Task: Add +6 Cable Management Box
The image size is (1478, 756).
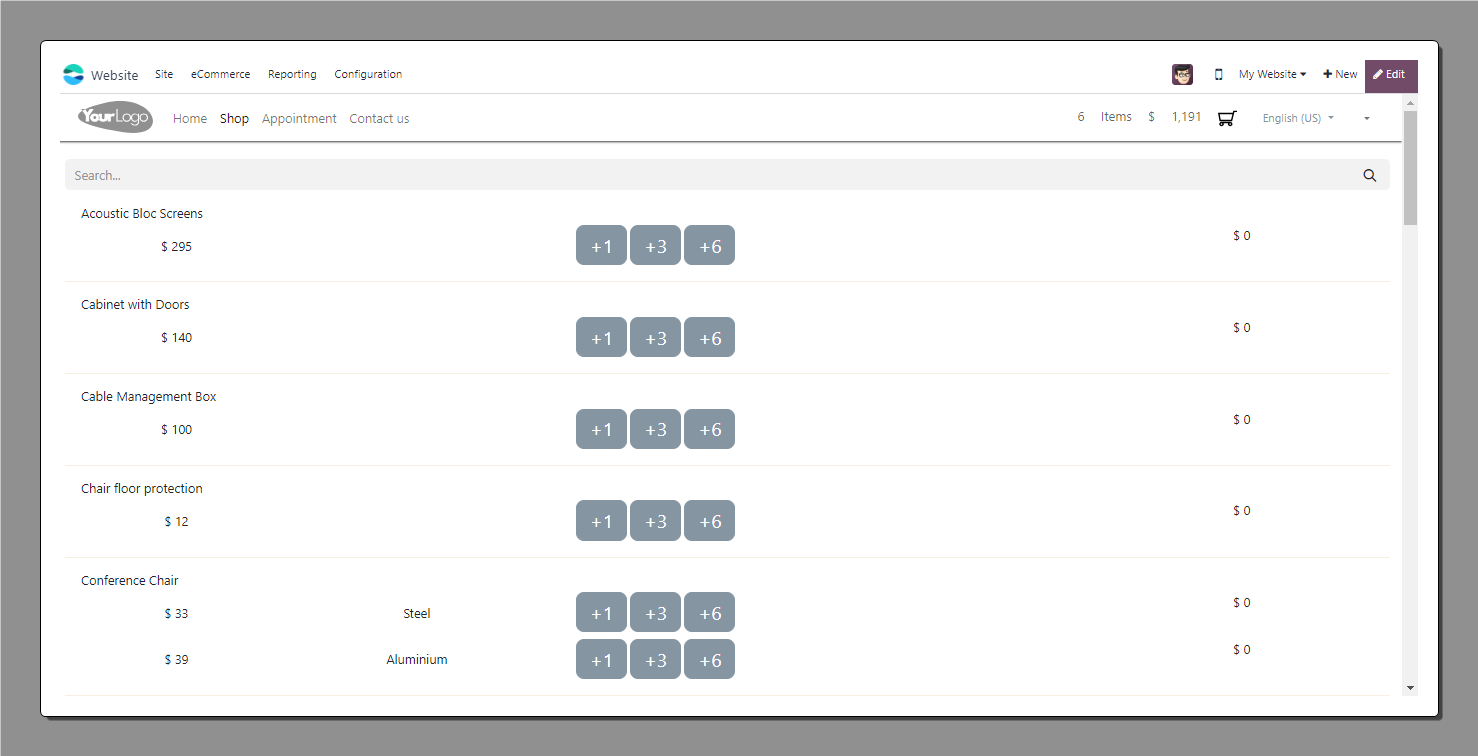Action: point(709,429)
